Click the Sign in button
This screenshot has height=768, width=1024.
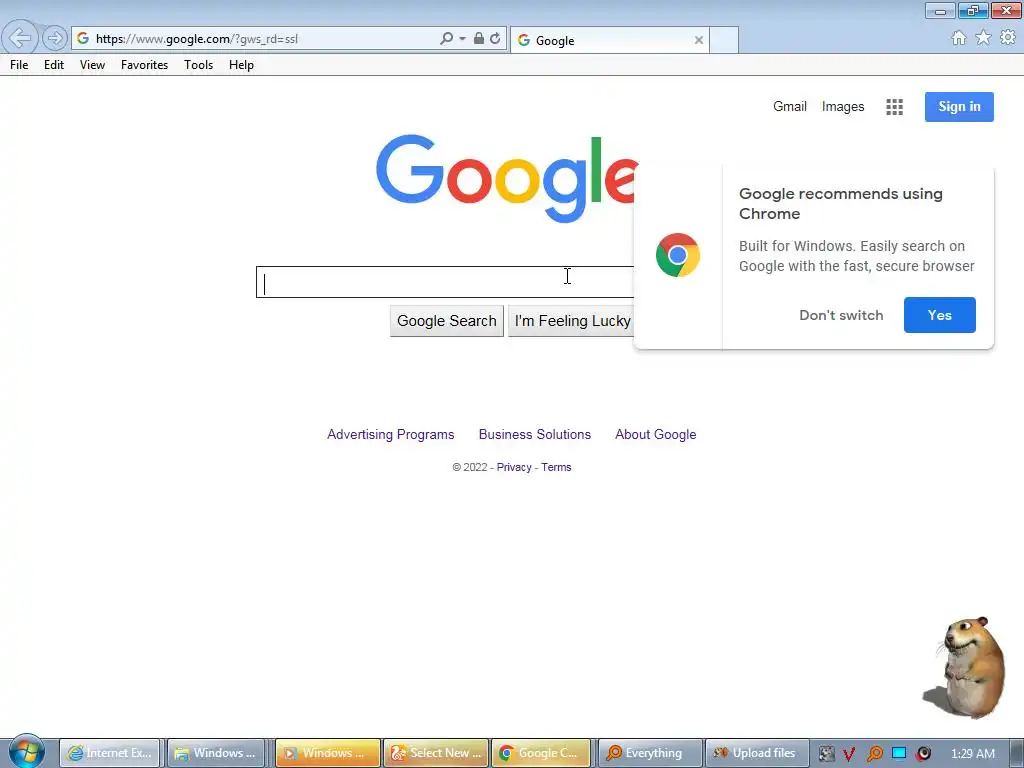click(959, 106)
